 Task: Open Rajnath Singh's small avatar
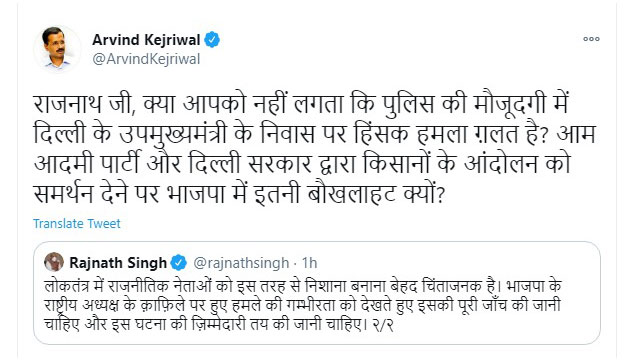[54, 262]
